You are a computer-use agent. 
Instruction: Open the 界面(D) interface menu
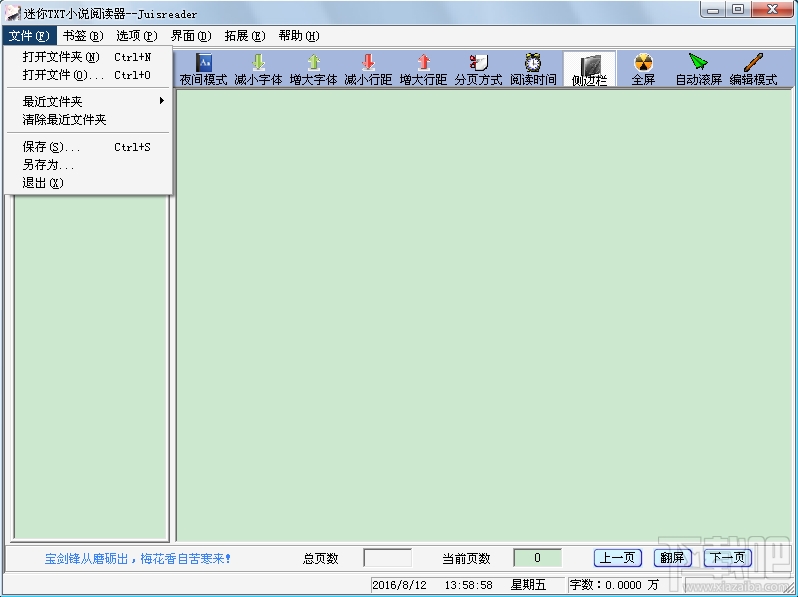191,36
